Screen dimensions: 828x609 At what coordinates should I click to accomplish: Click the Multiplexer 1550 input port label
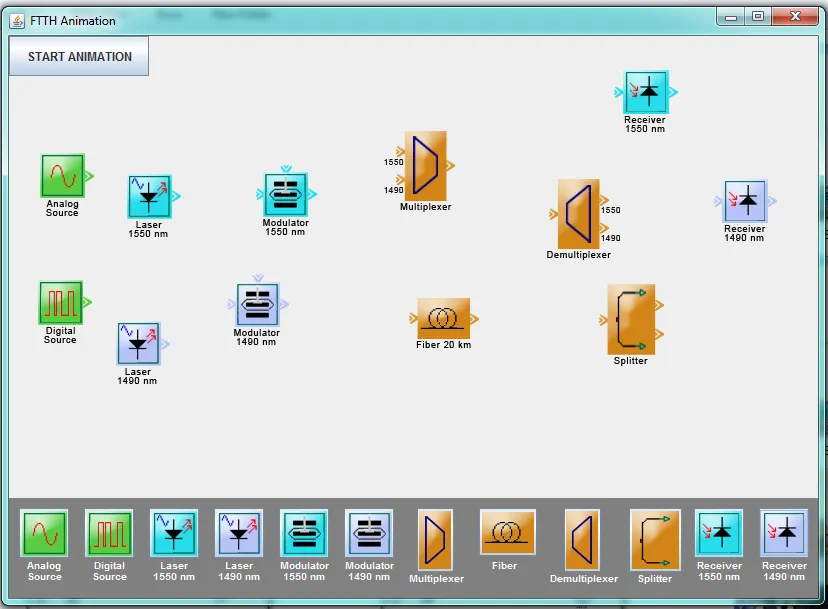pyautogui.click(x=393, y=162)
